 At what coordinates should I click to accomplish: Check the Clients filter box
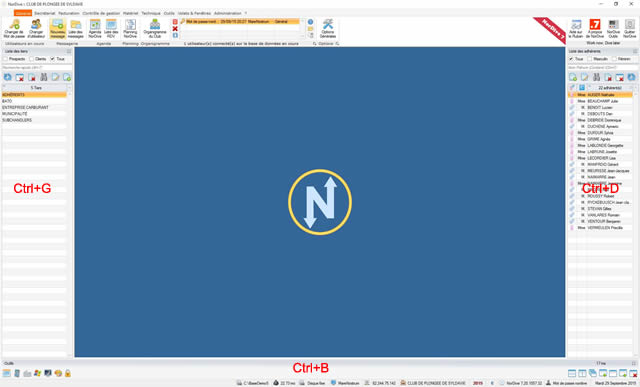point(31,59)
